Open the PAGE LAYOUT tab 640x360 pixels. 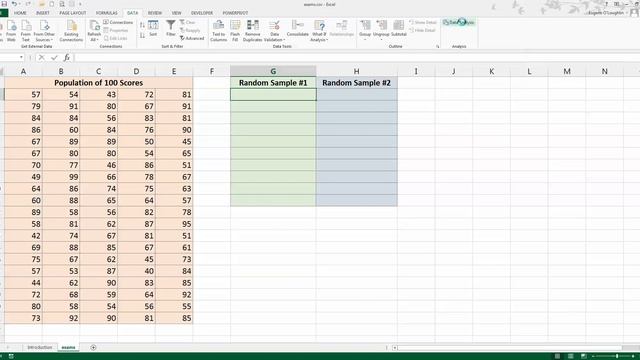click(73, 13)
